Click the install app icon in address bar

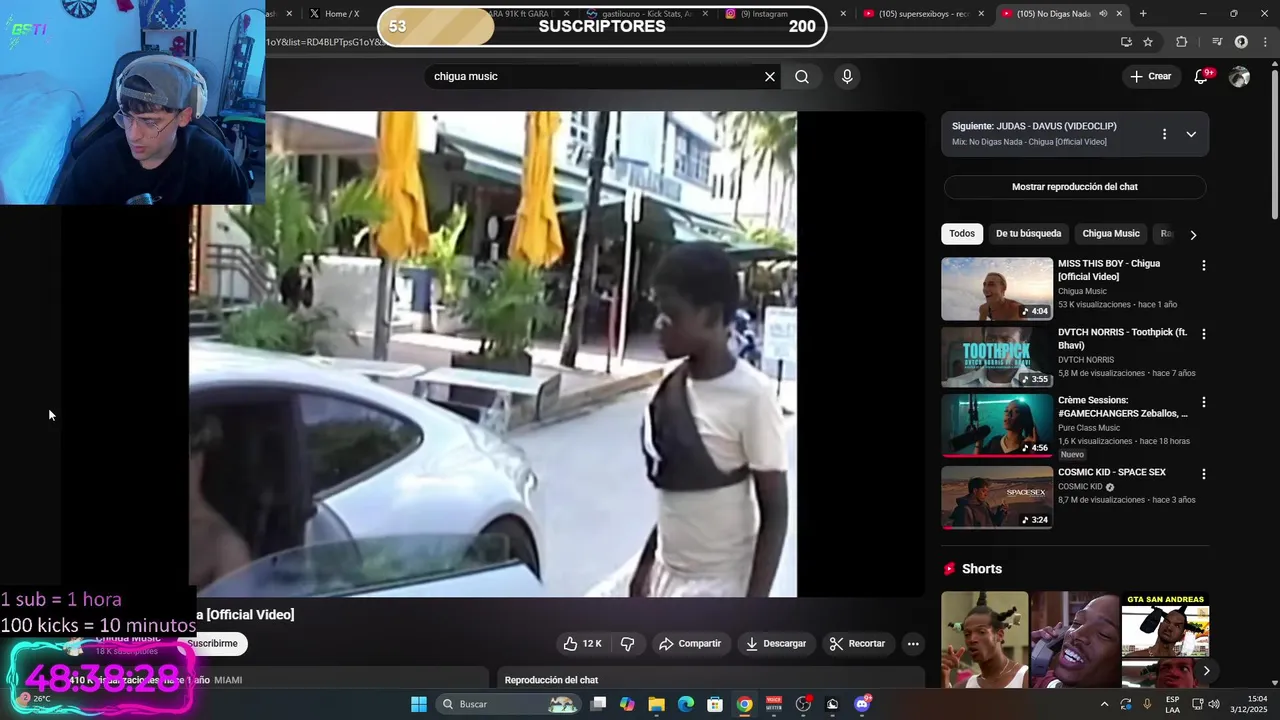point(1126,42)
